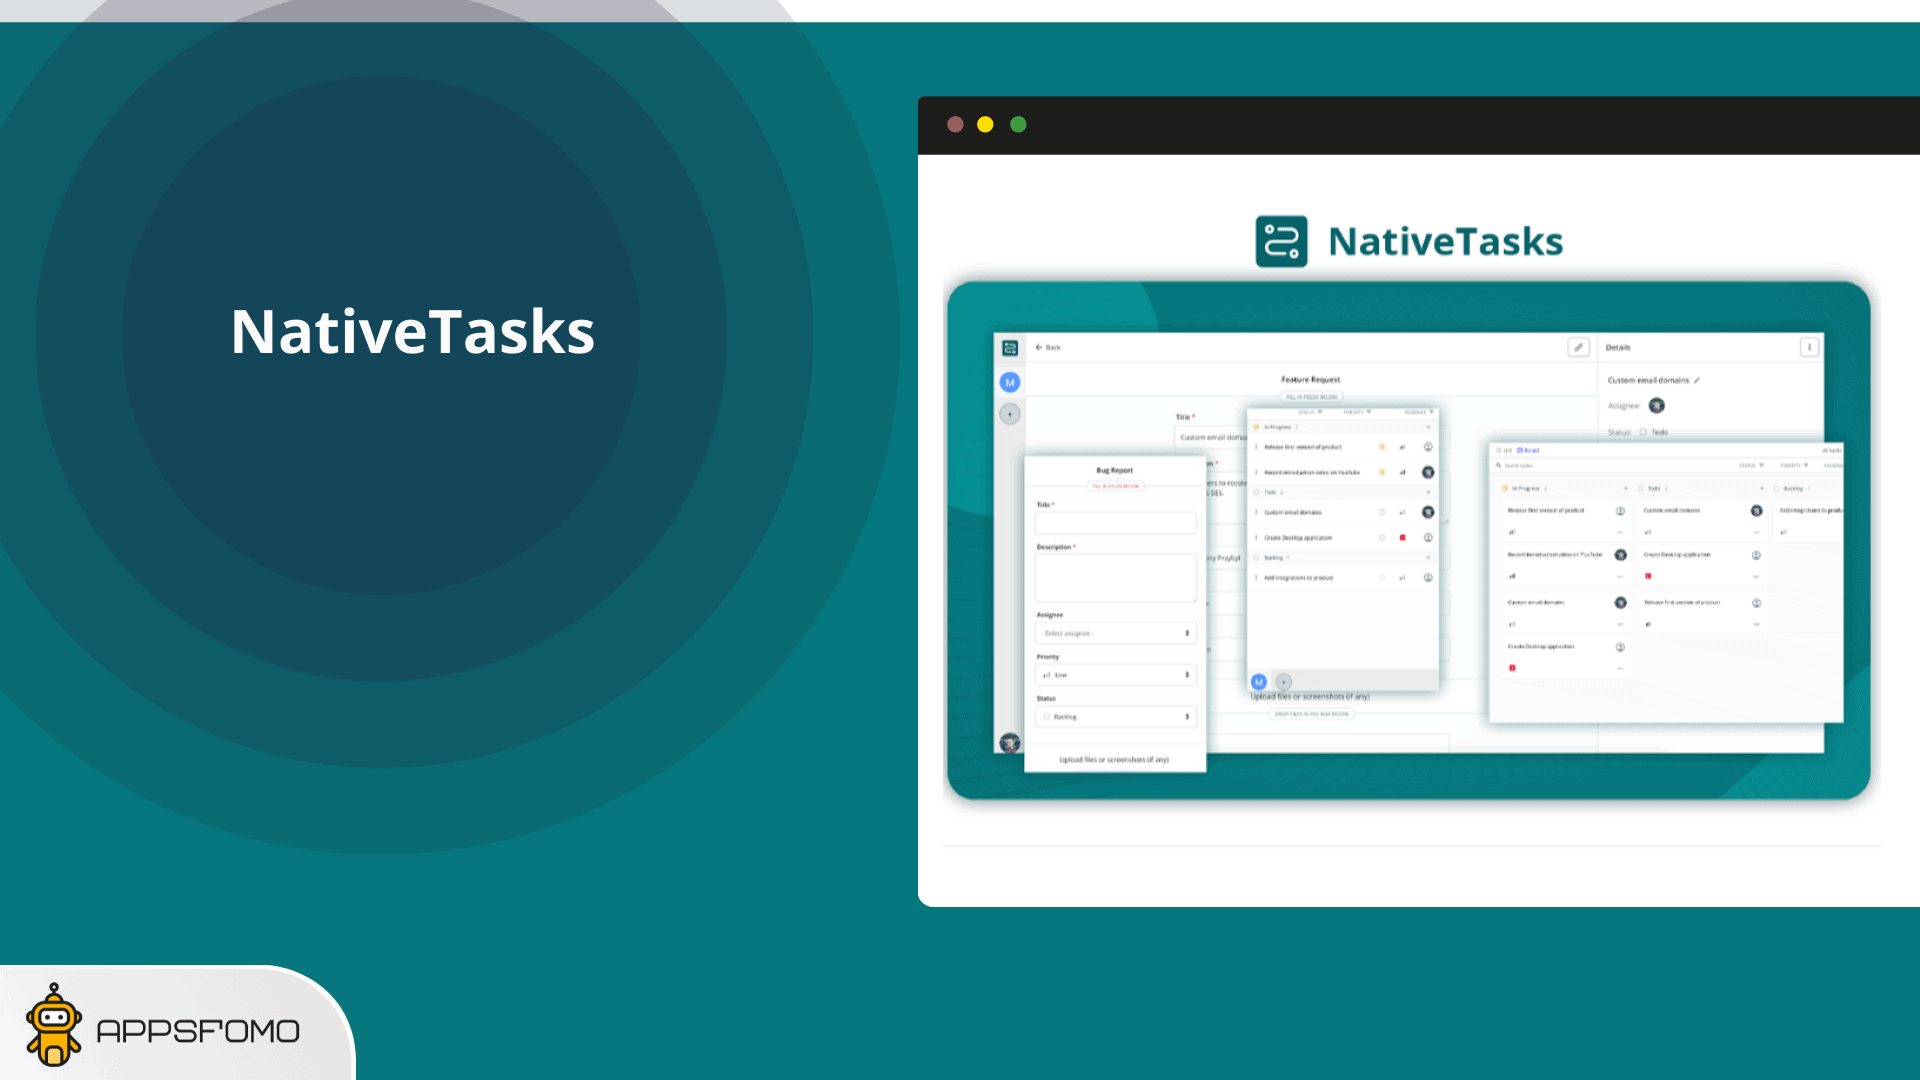Click the pencil edit icon beside Details
Viewport: 1920px width, 1080px height.
click(1578, 347)
